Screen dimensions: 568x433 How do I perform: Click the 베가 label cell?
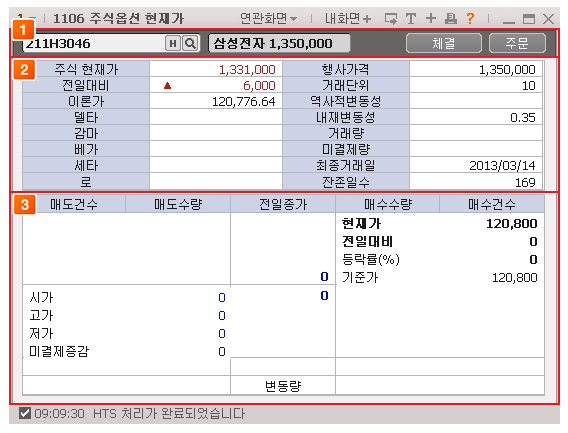(x=86, y=150)
